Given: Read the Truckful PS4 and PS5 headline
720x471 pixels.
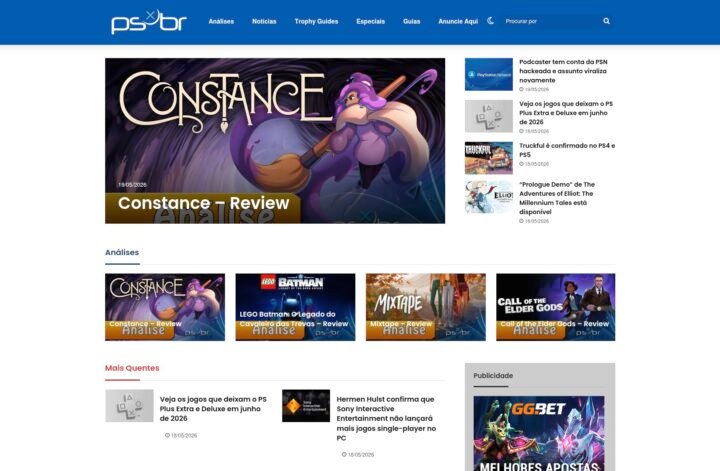Looking at the screenshot, I should click(x=567, y=150).
